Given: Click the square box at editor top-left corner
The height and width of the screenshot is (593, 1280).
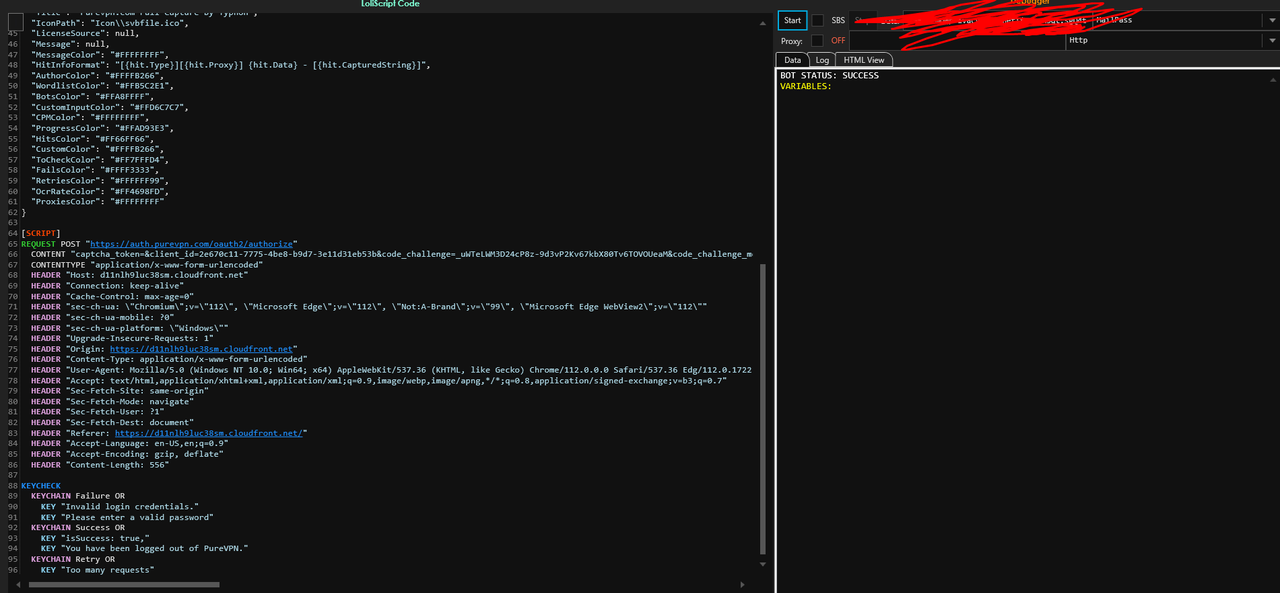Looking at the screenshot, I should point(15,21).
